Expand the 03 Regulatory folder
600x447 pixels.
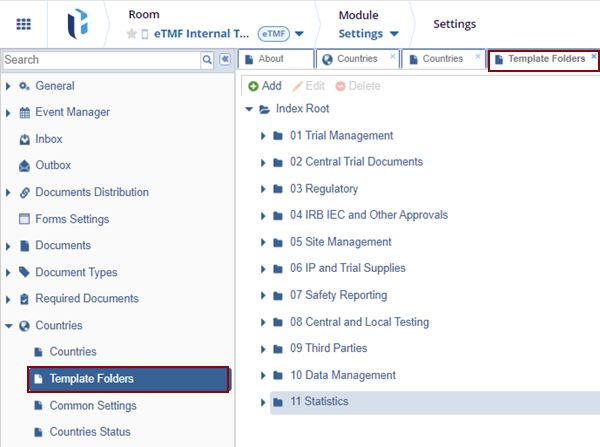pyautogui.click(x=262, y=189)
